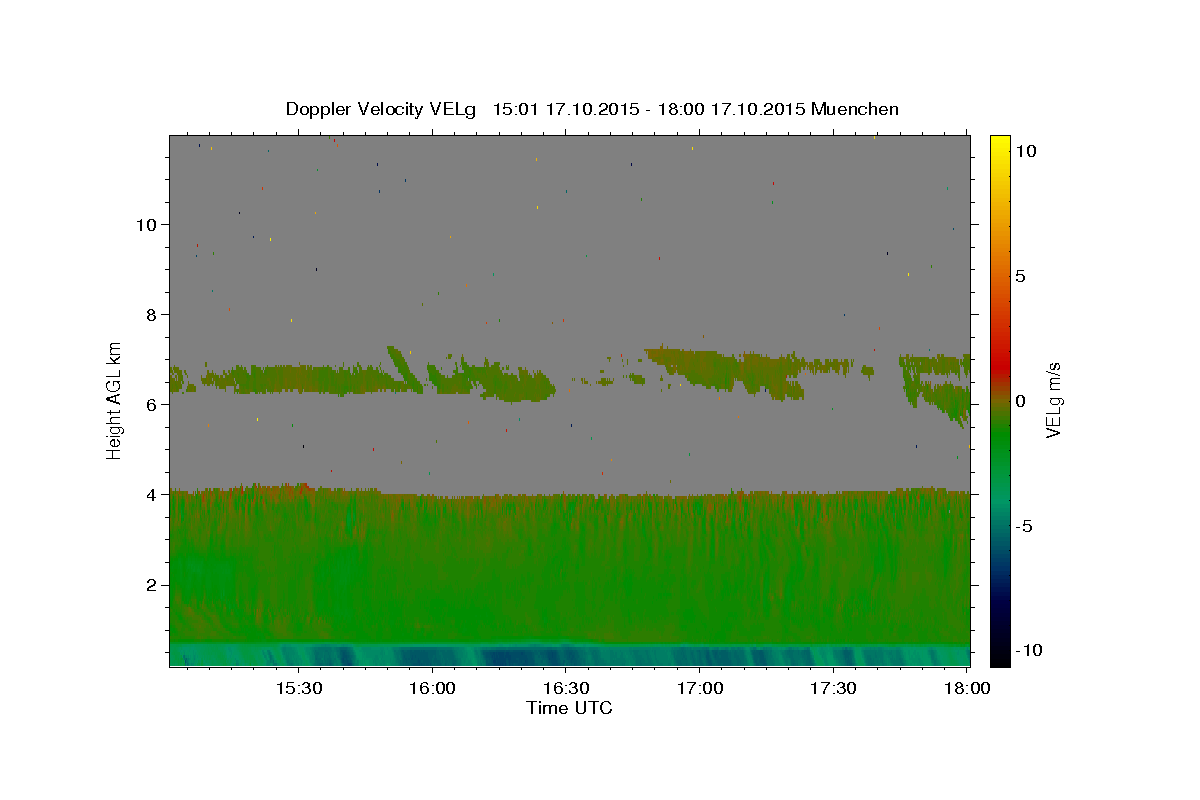
Task: Click the 16:00 time tick label
Action: click(x=432, y=688)
